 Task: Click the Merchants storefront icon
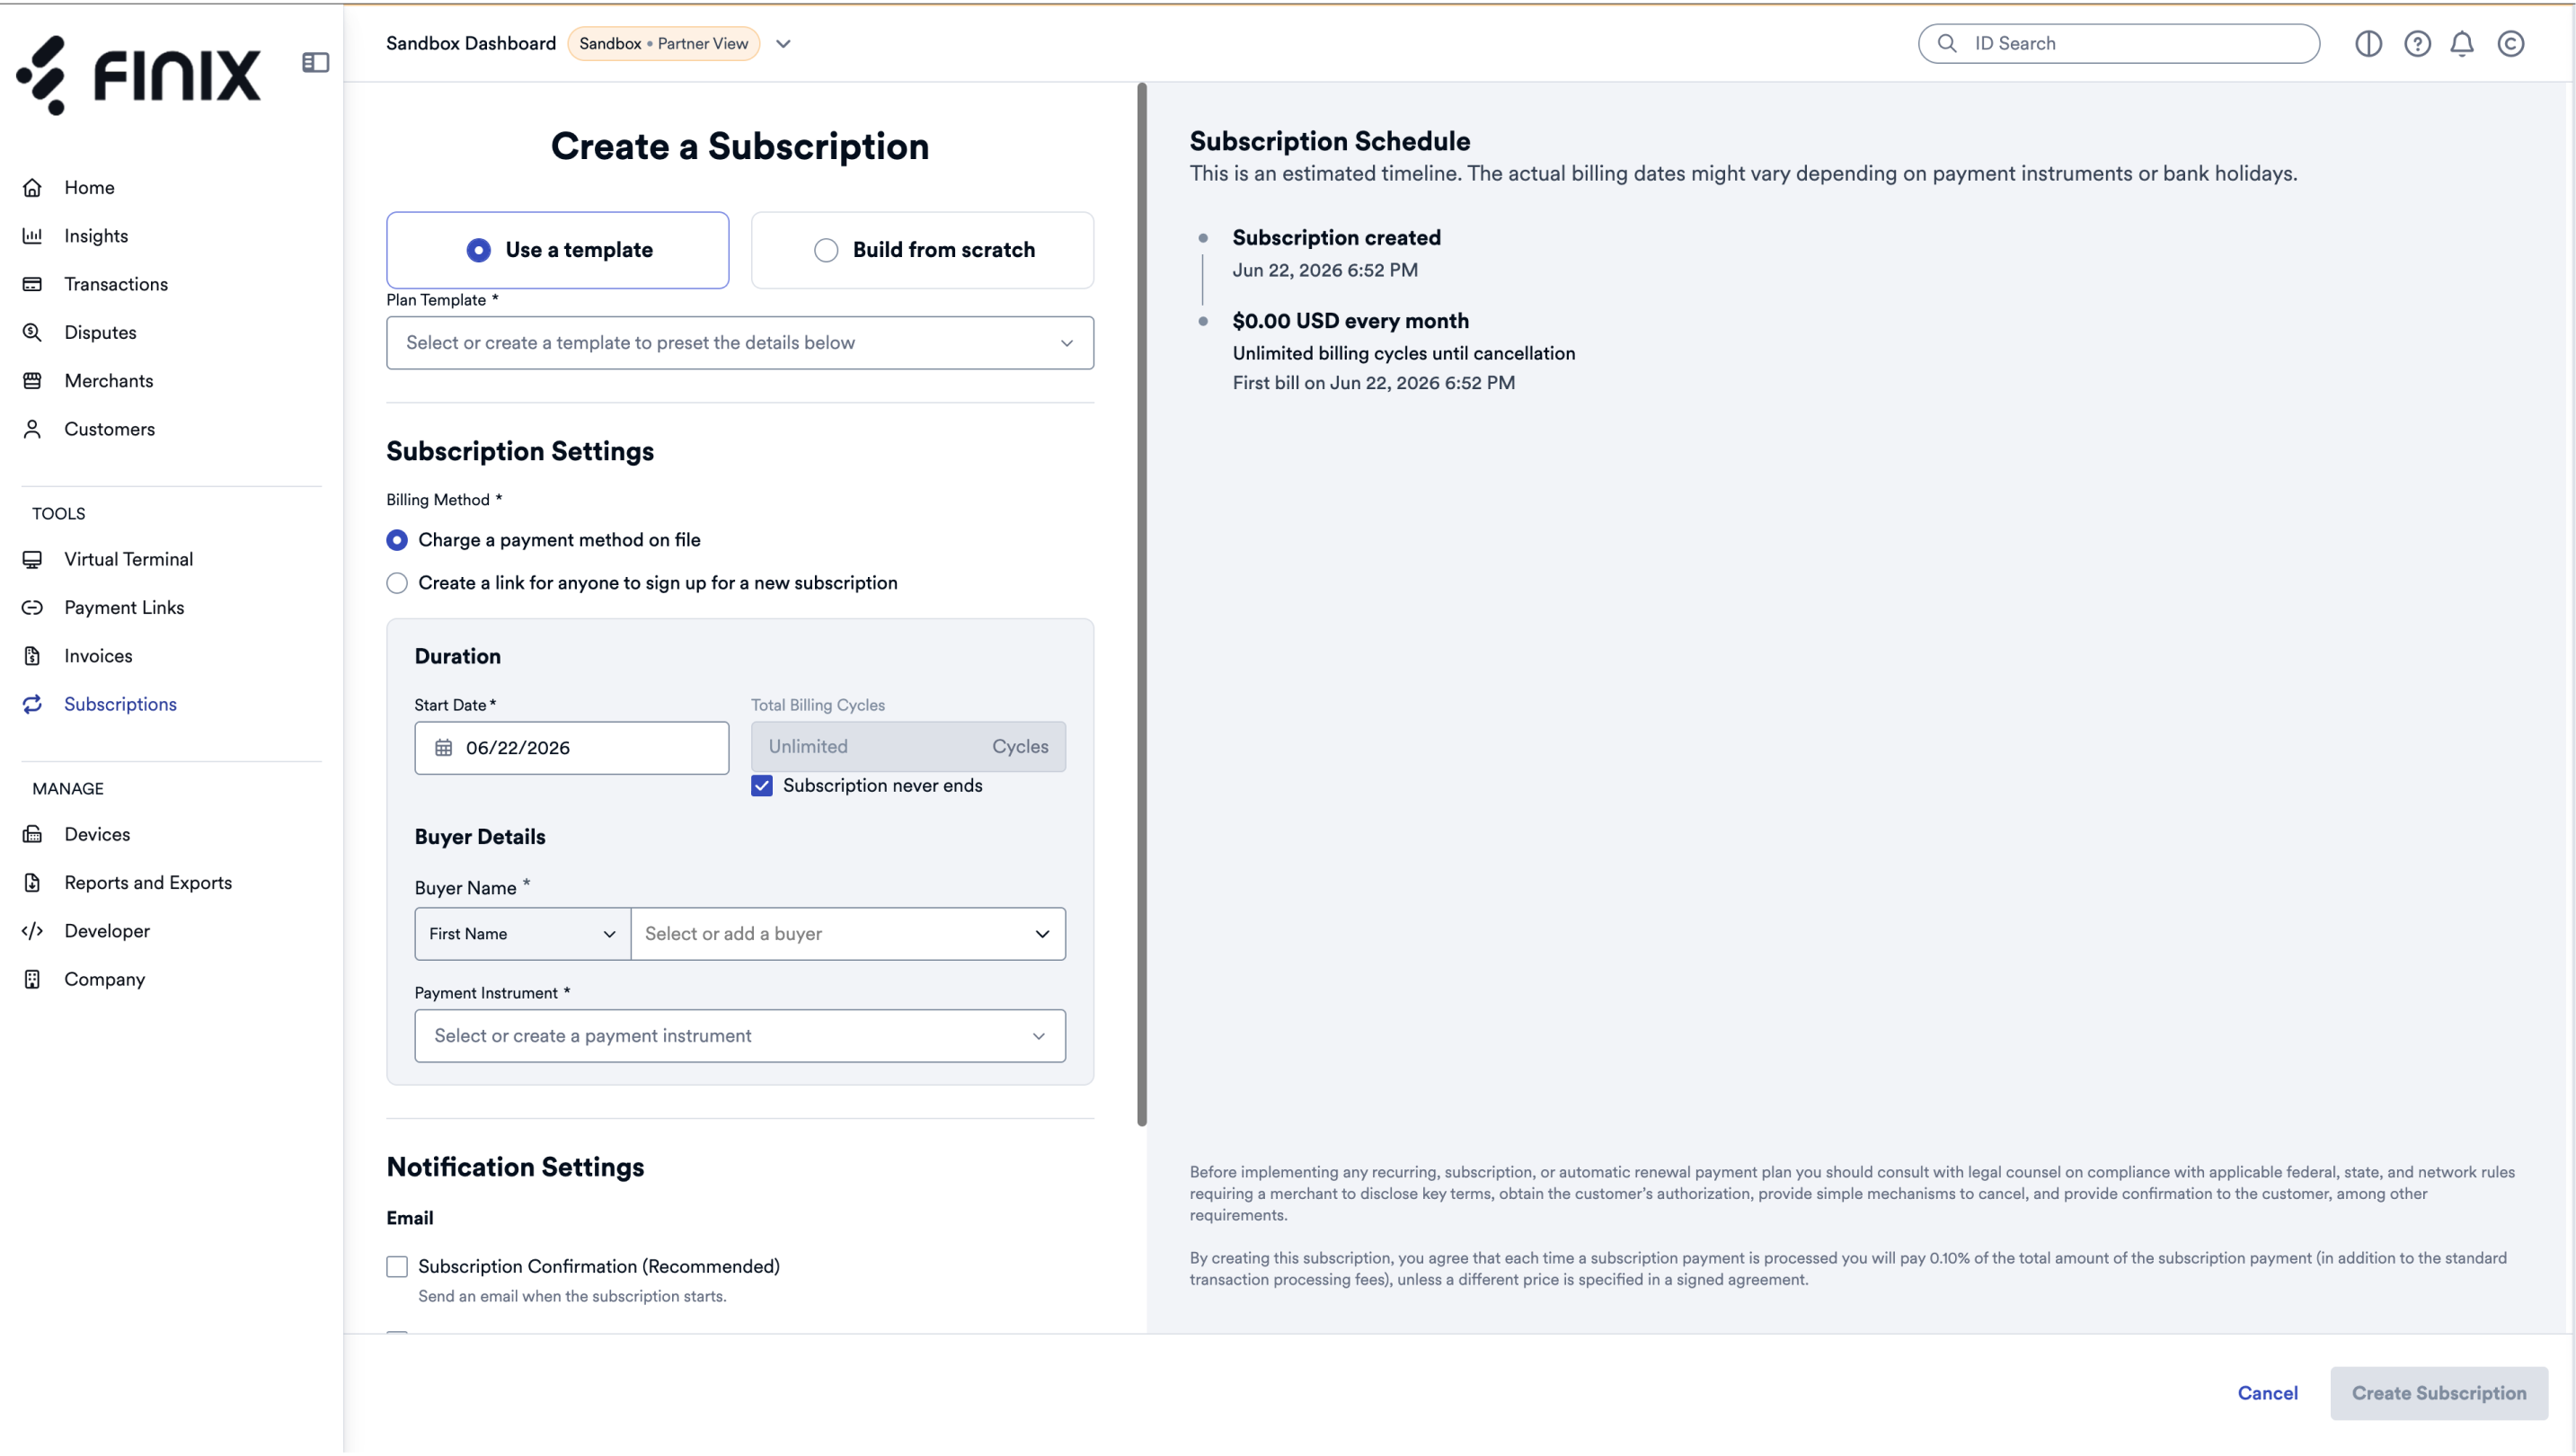coord(32,380)
